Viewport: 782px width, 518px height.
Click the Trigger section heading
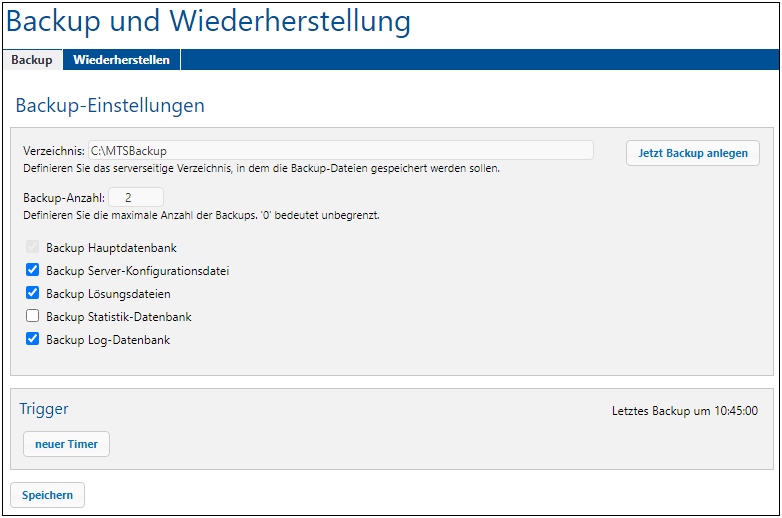(x=44, y=409)
